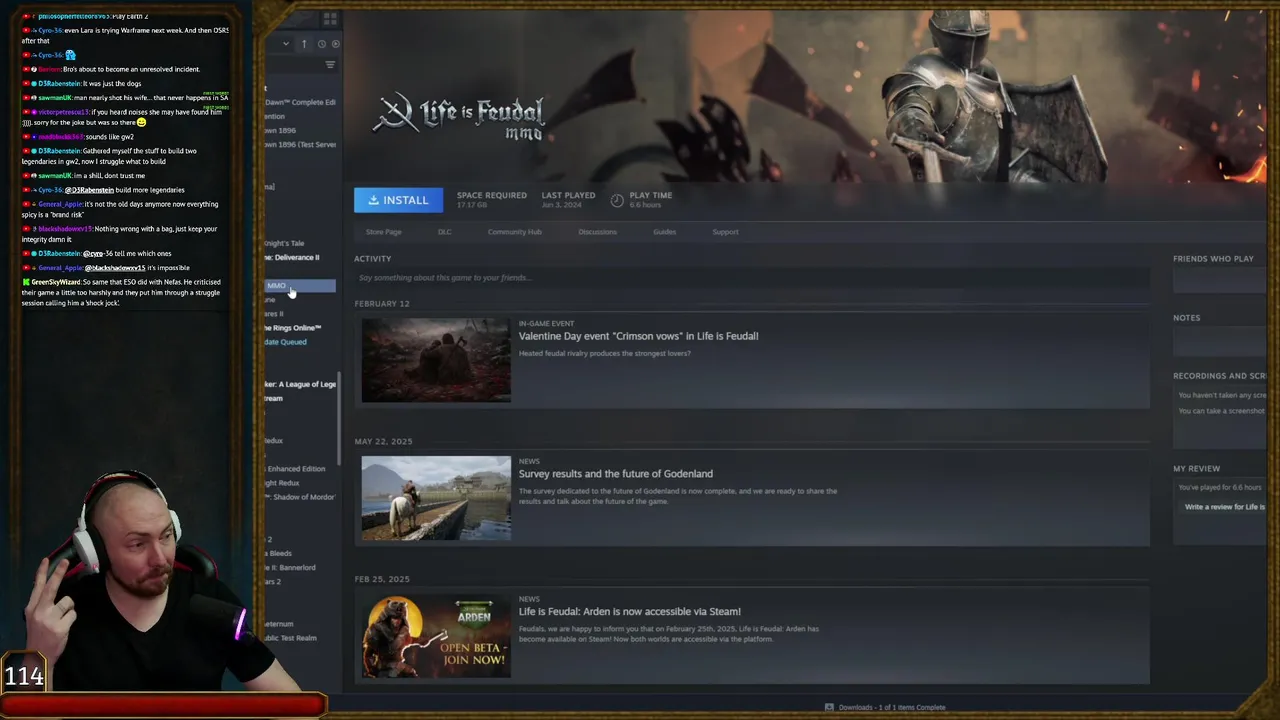This screenshot has width=1280, height=720.
Task: Click the Friends Who Play panel box
Action: click(x=1219, y=281)
